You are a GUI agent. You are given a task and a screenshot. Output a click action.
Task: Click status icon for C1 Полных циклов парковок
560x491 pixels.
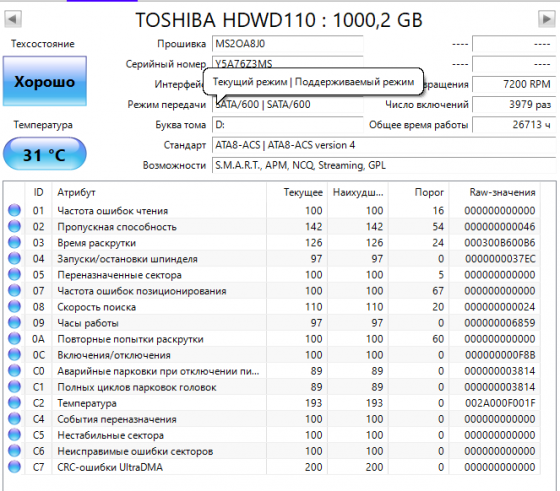pyautogui.click(x=14, y=387)
